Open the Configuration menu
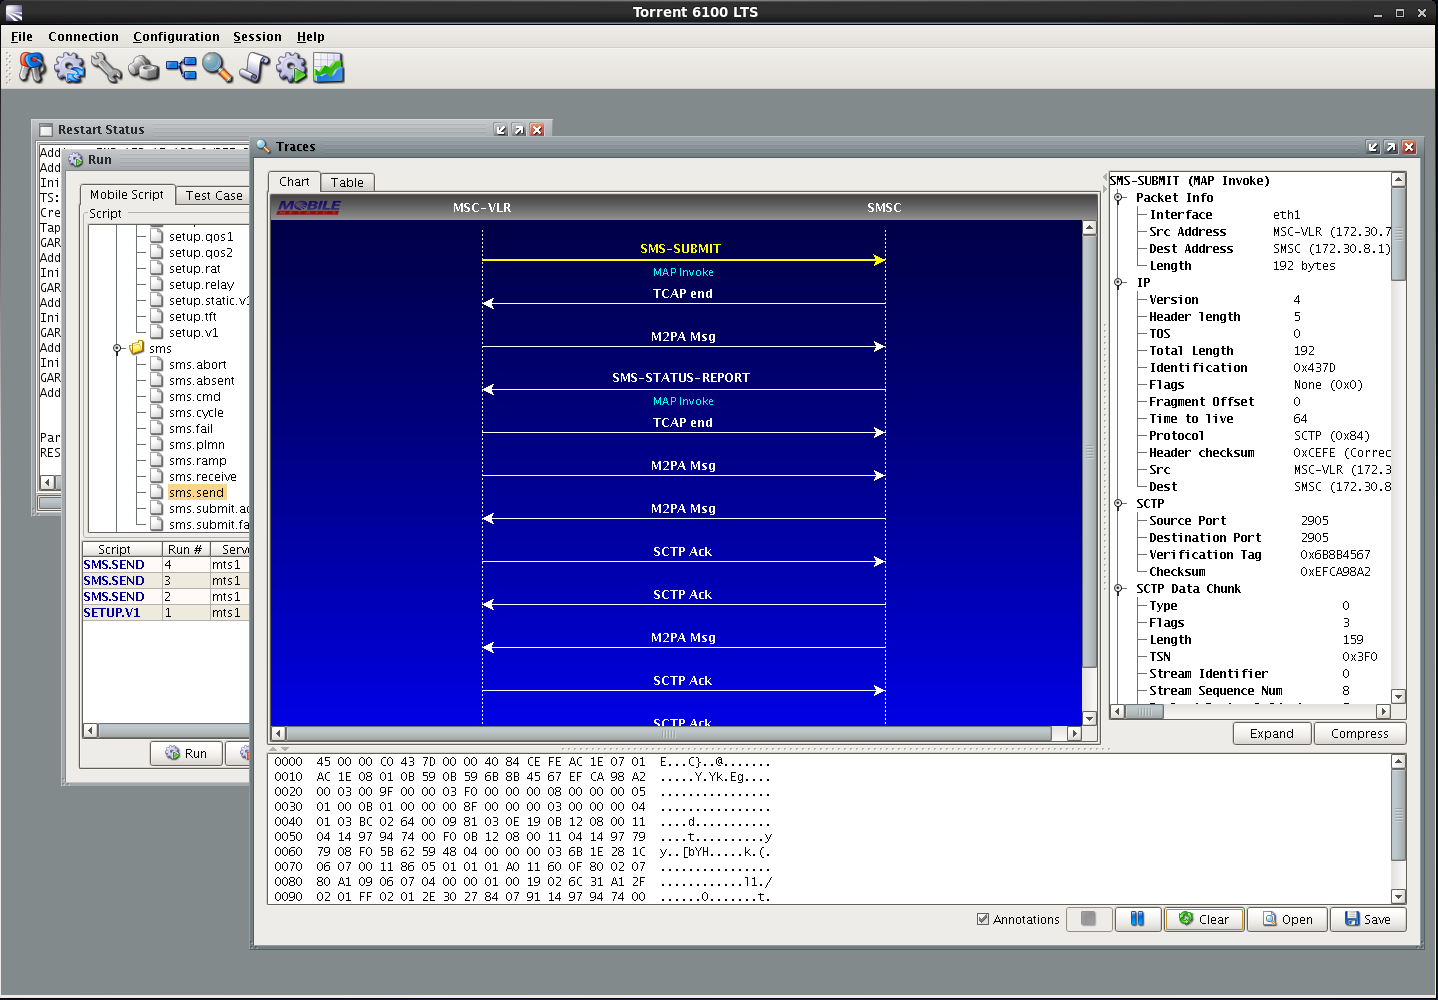The width and height of the screenshot is (1438, 1000). 176,37
